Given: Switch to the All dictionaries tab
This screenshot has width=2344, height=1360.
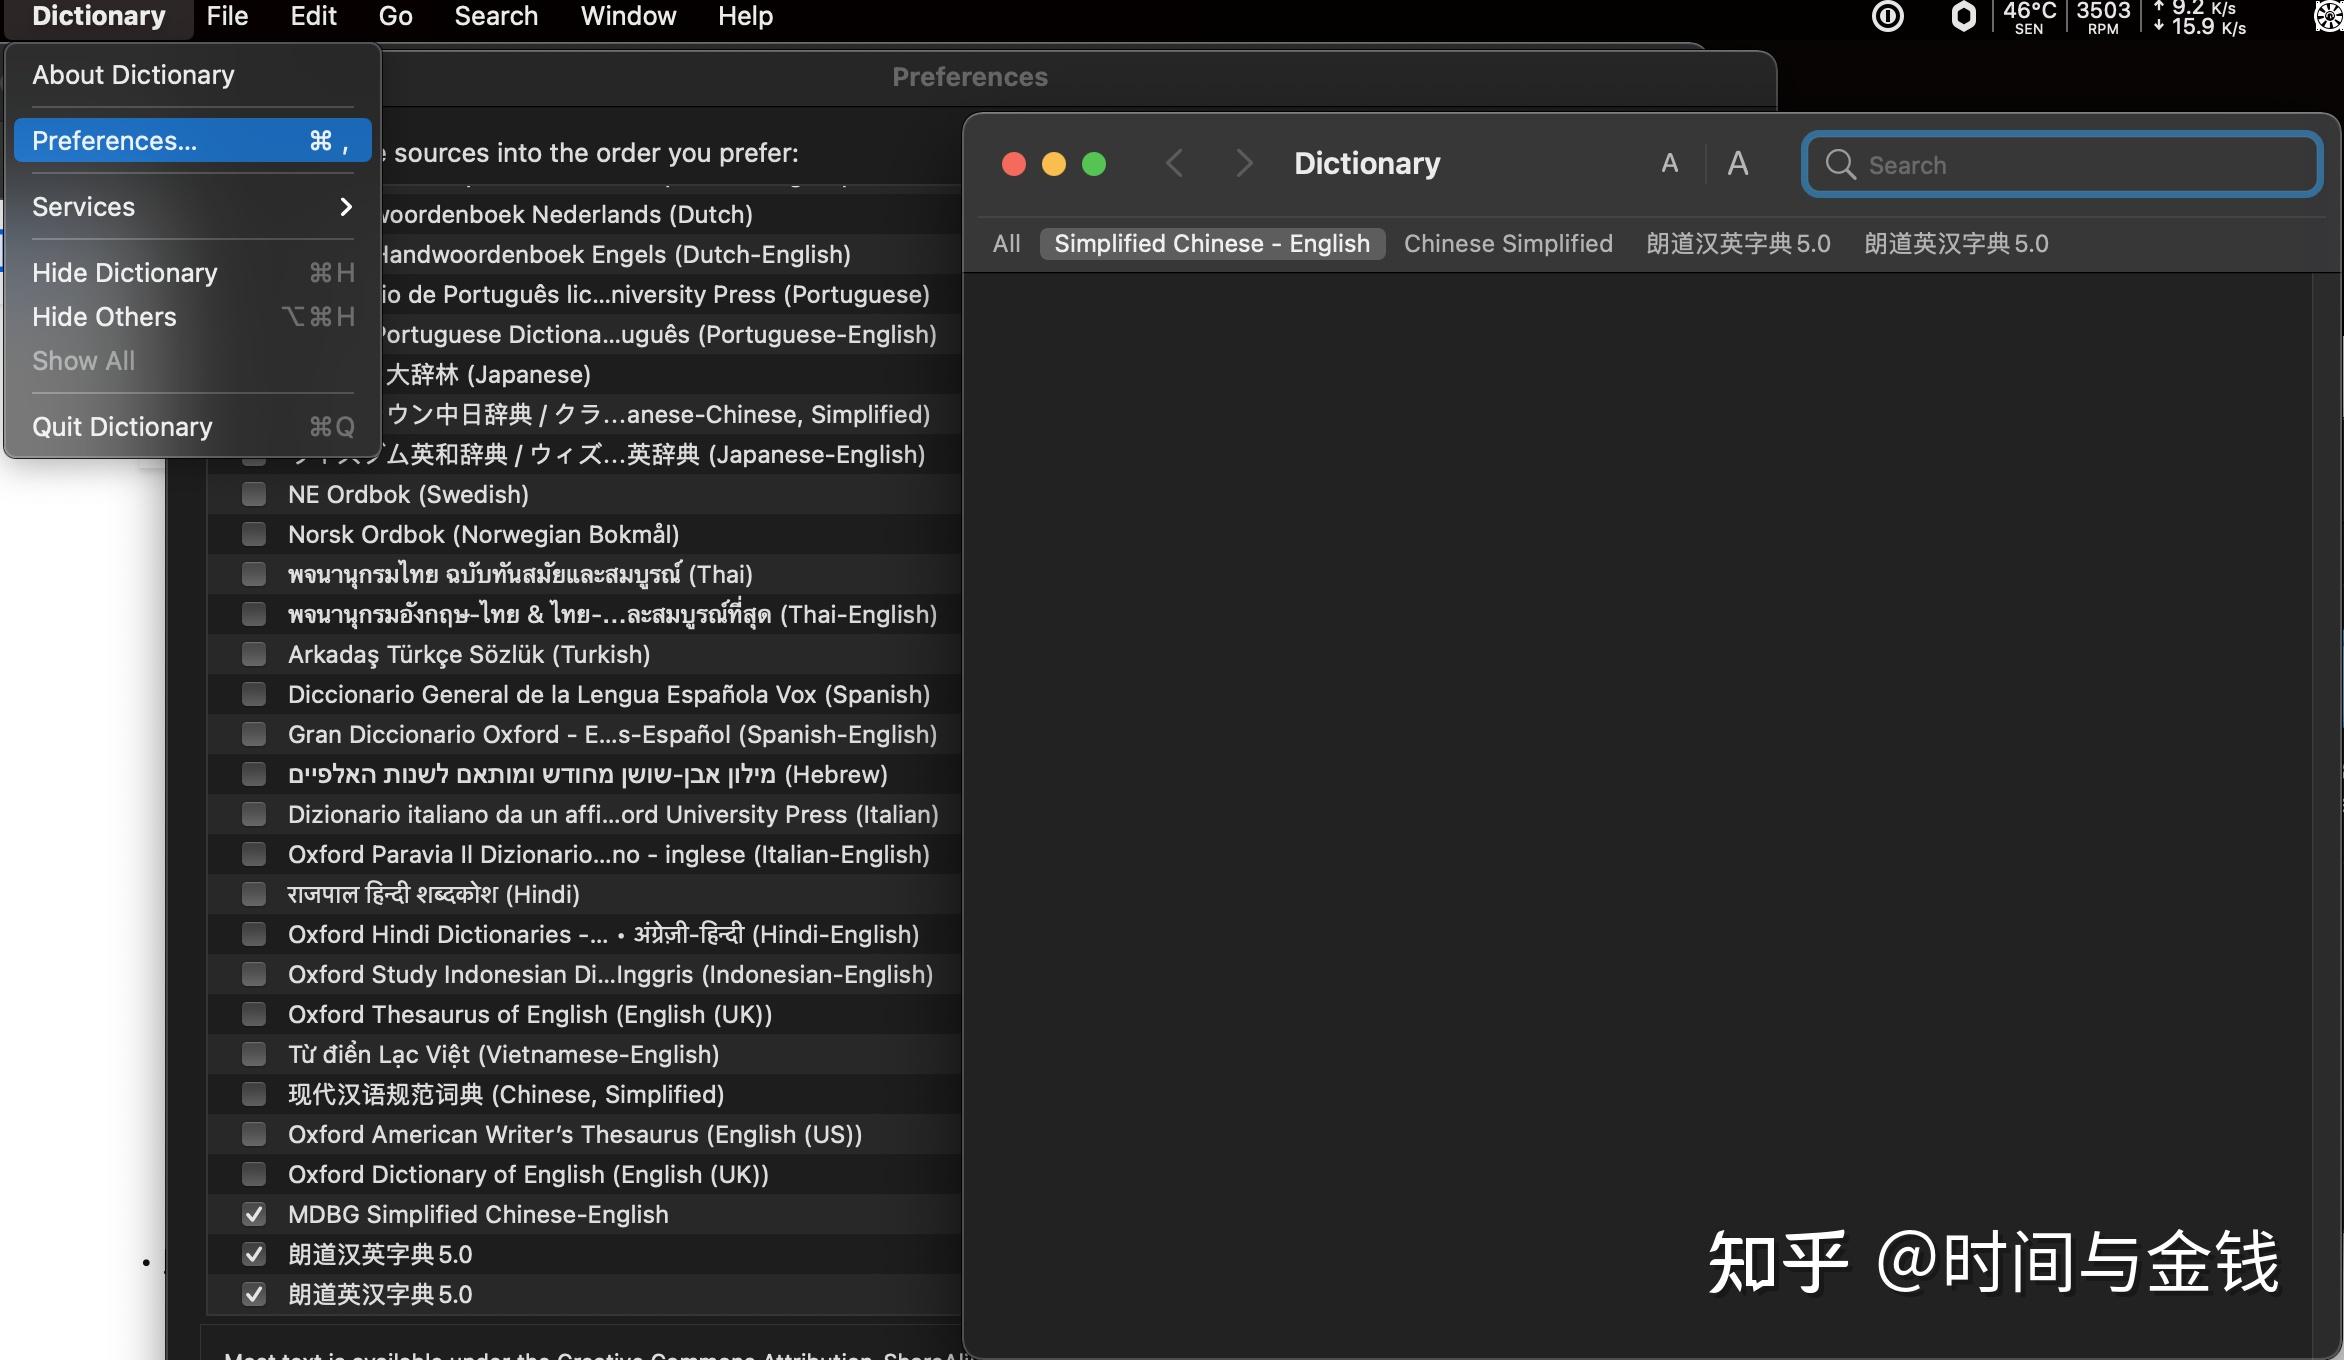Looking at the screenshot, I should pyautogui.click(x=1006, y=244).
